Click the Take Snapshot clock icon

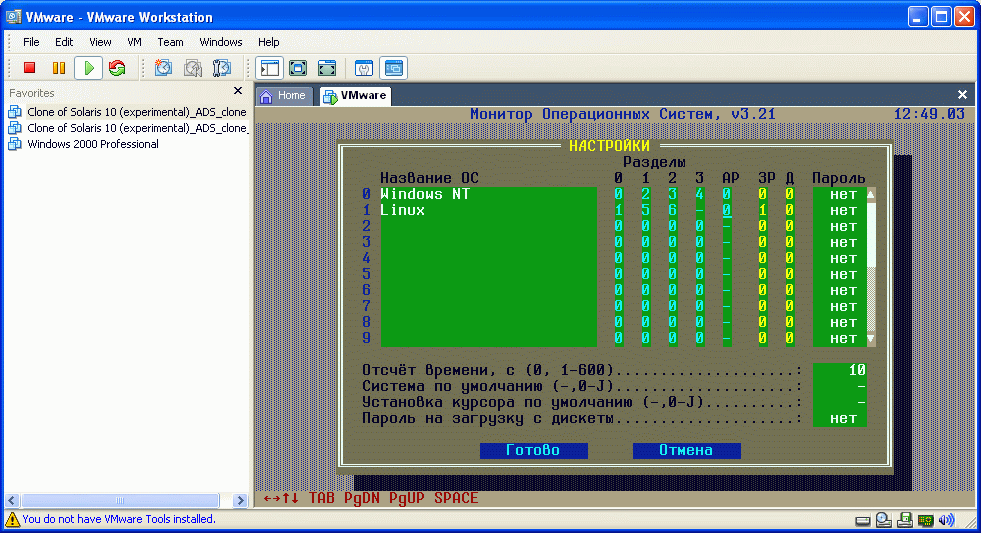(x=163, y=68)
